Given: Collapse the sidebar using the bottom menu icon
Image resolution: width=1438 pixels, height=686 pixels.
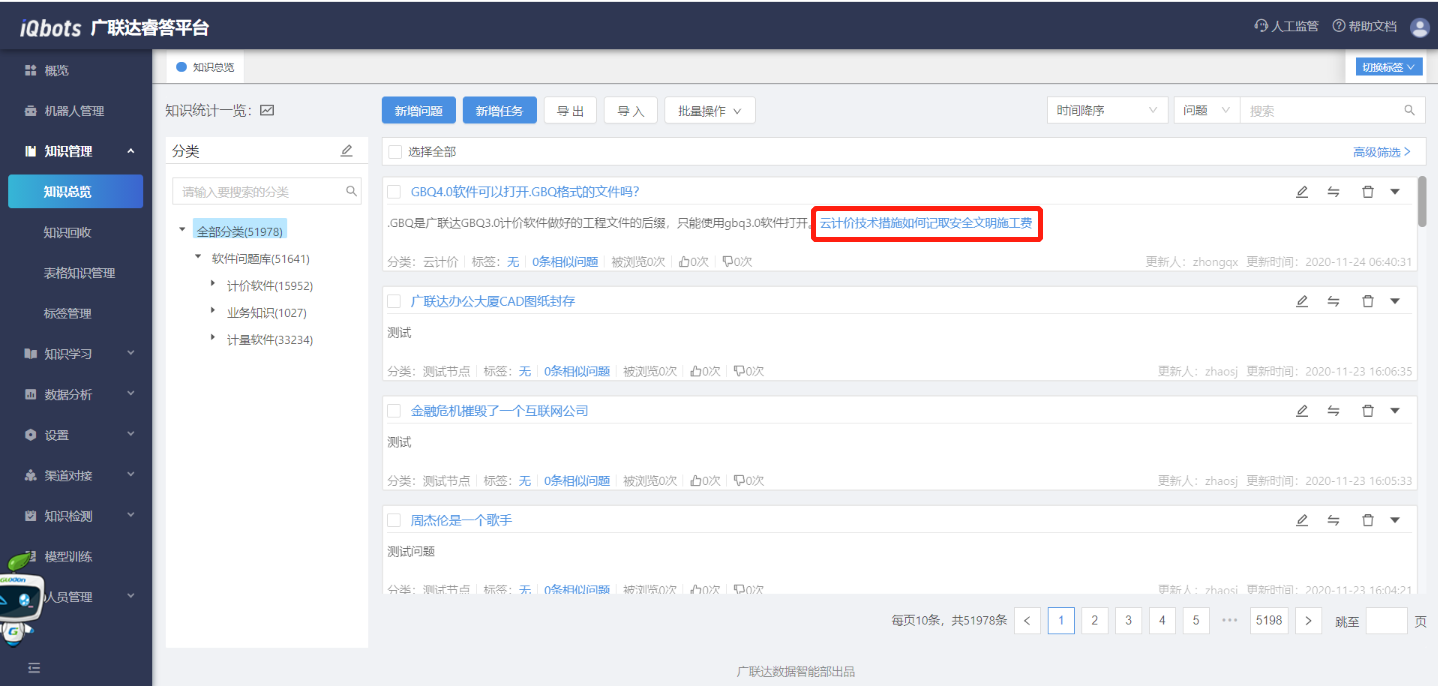Looking at the screenshot, I should [x=34, y=667].
